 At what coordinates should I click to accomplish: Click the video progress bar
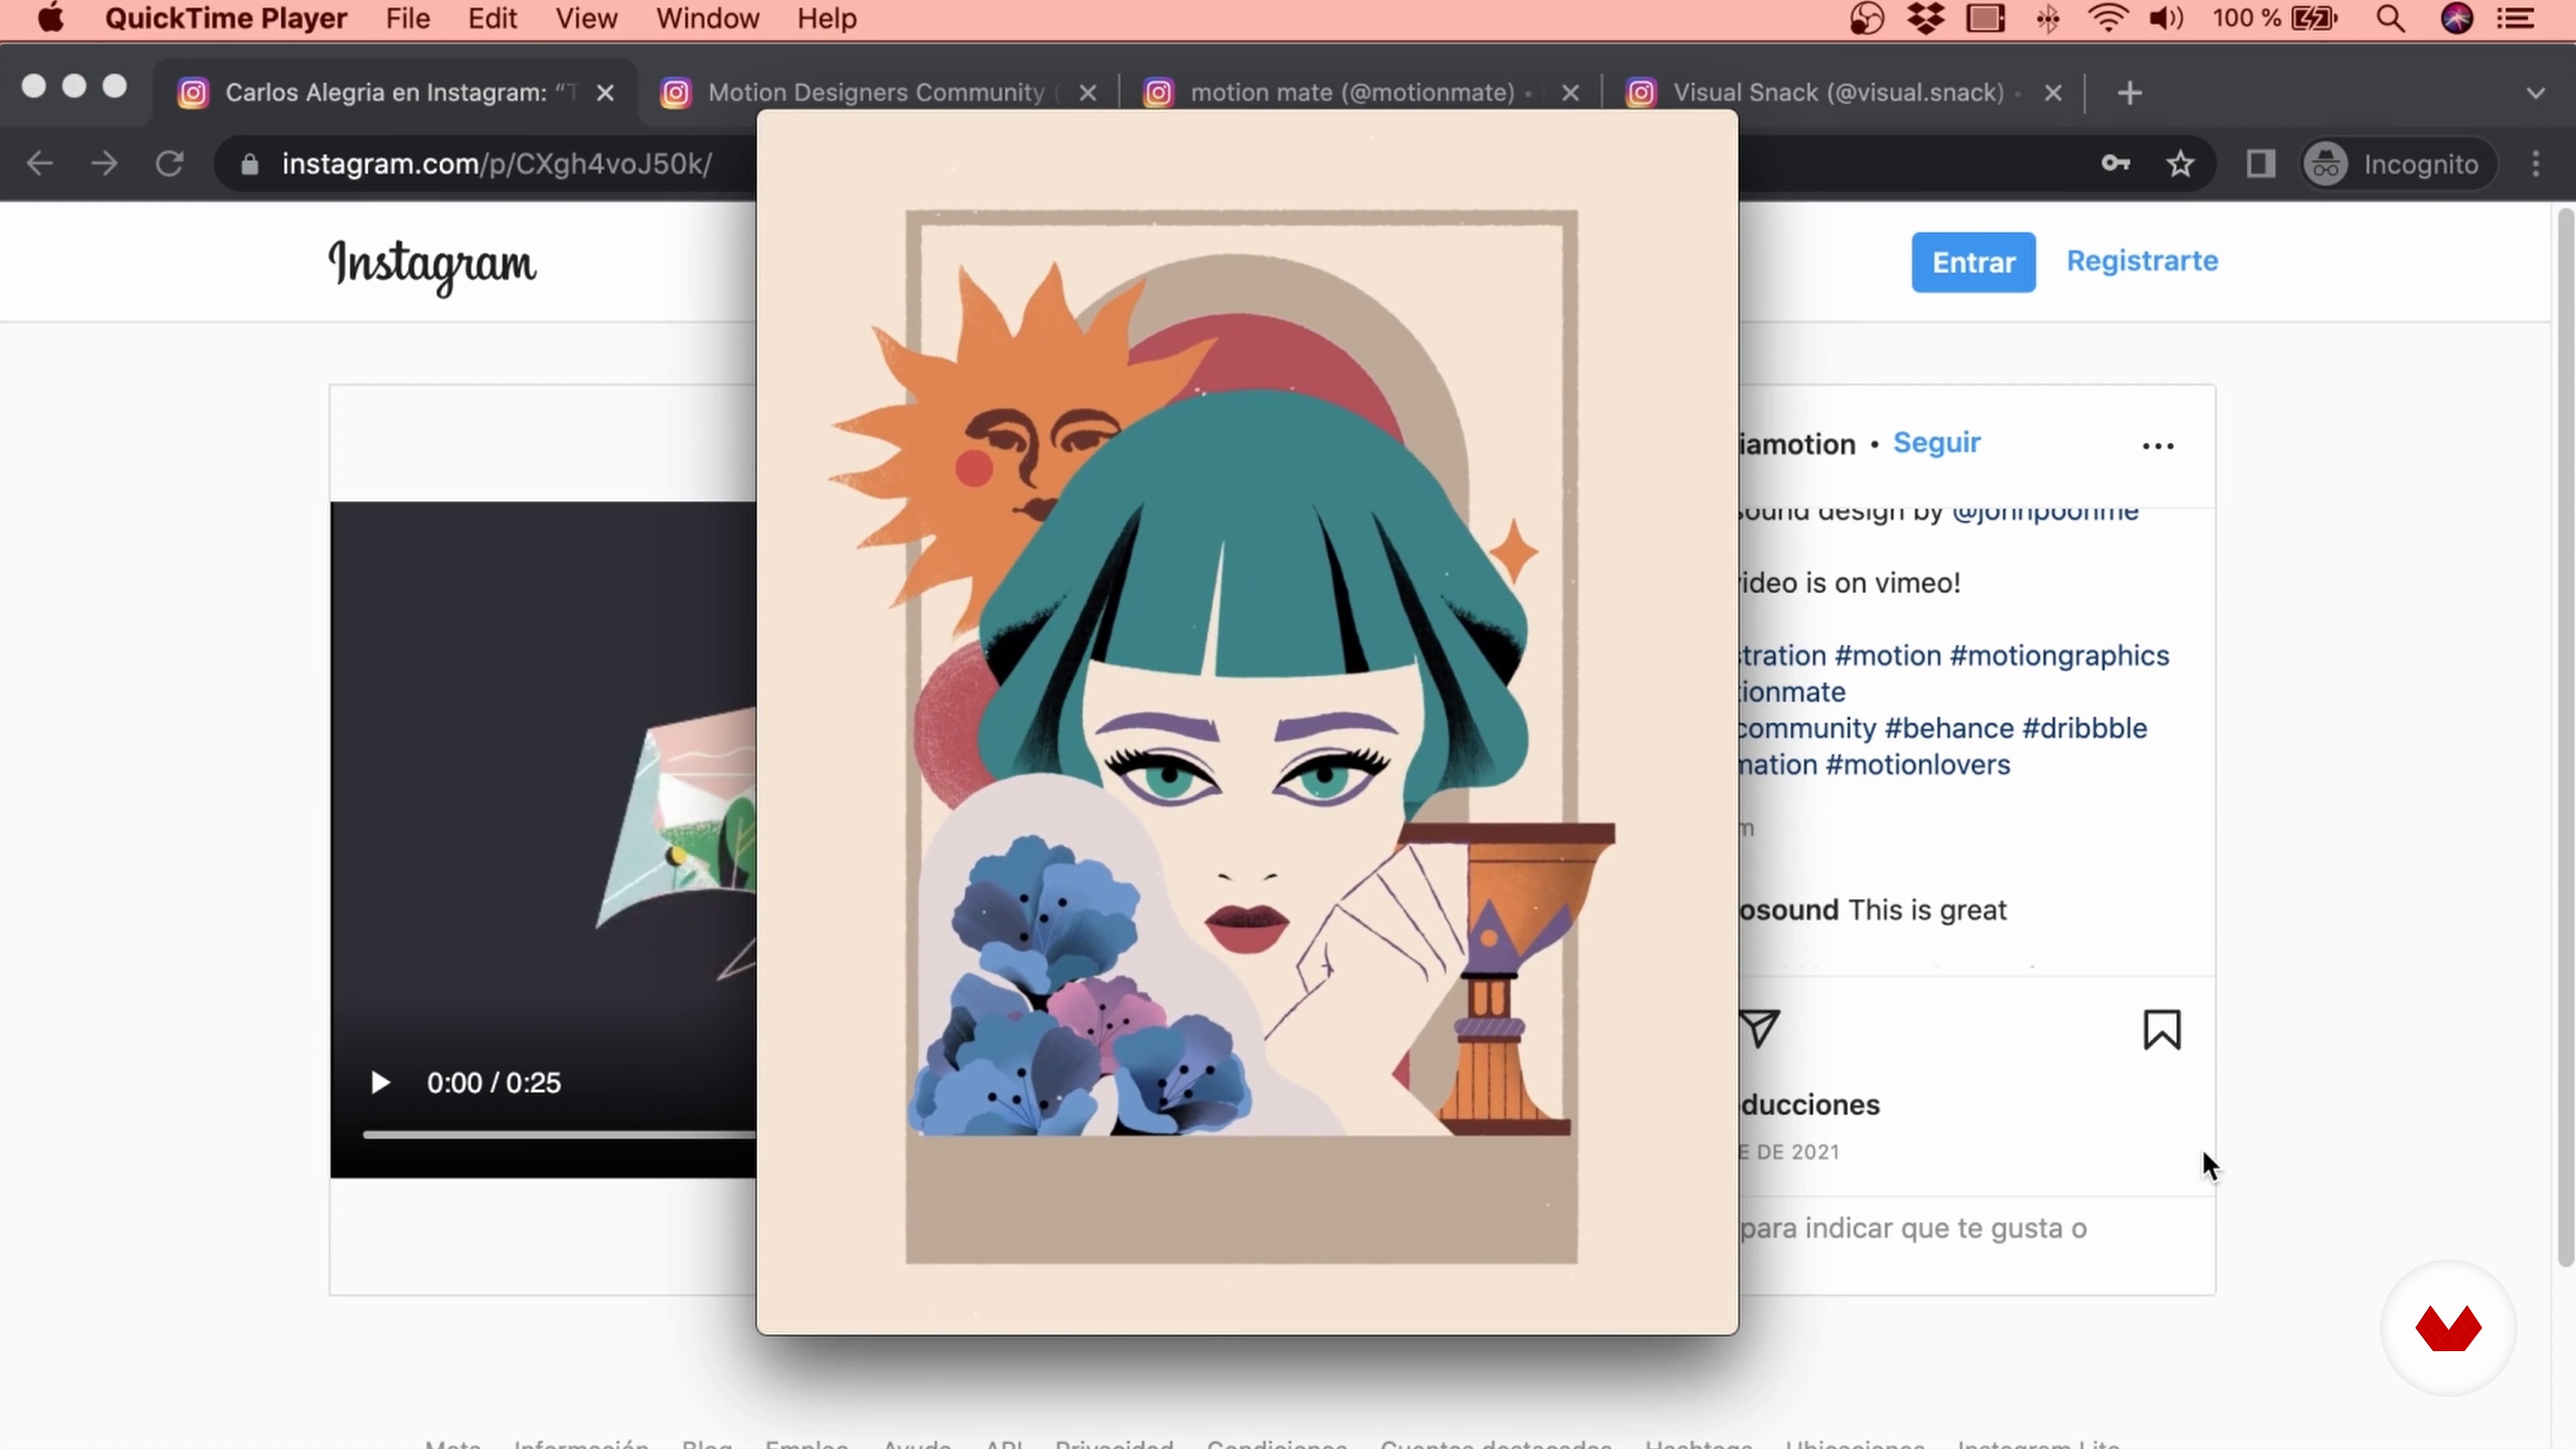560,1135
